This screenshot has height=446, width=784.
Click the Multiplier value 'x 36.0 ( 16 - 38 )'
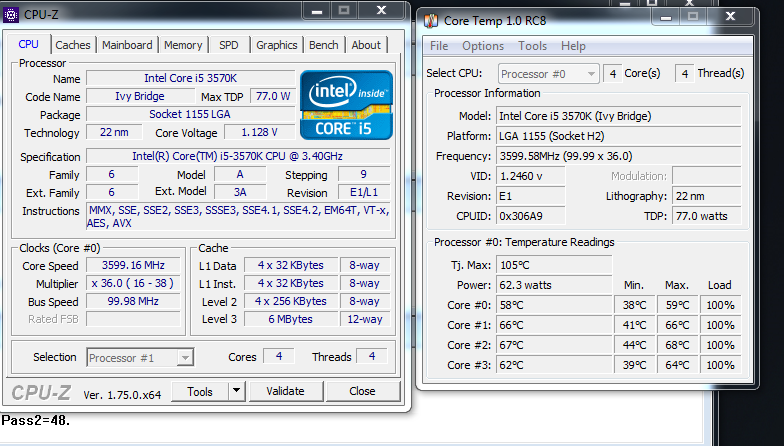tap(133, 283)
